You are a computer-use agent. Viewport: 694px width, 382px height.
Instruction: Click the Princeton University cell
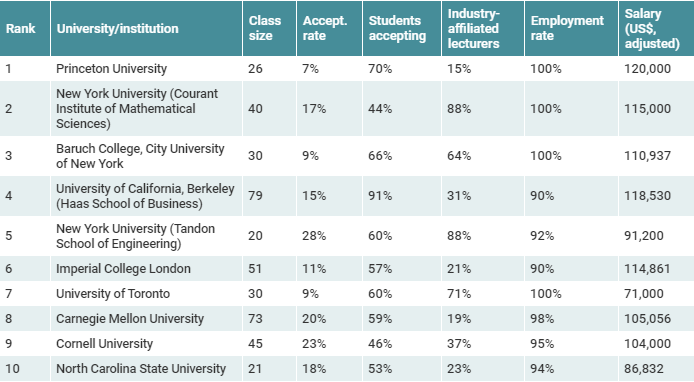coord(112,69)
